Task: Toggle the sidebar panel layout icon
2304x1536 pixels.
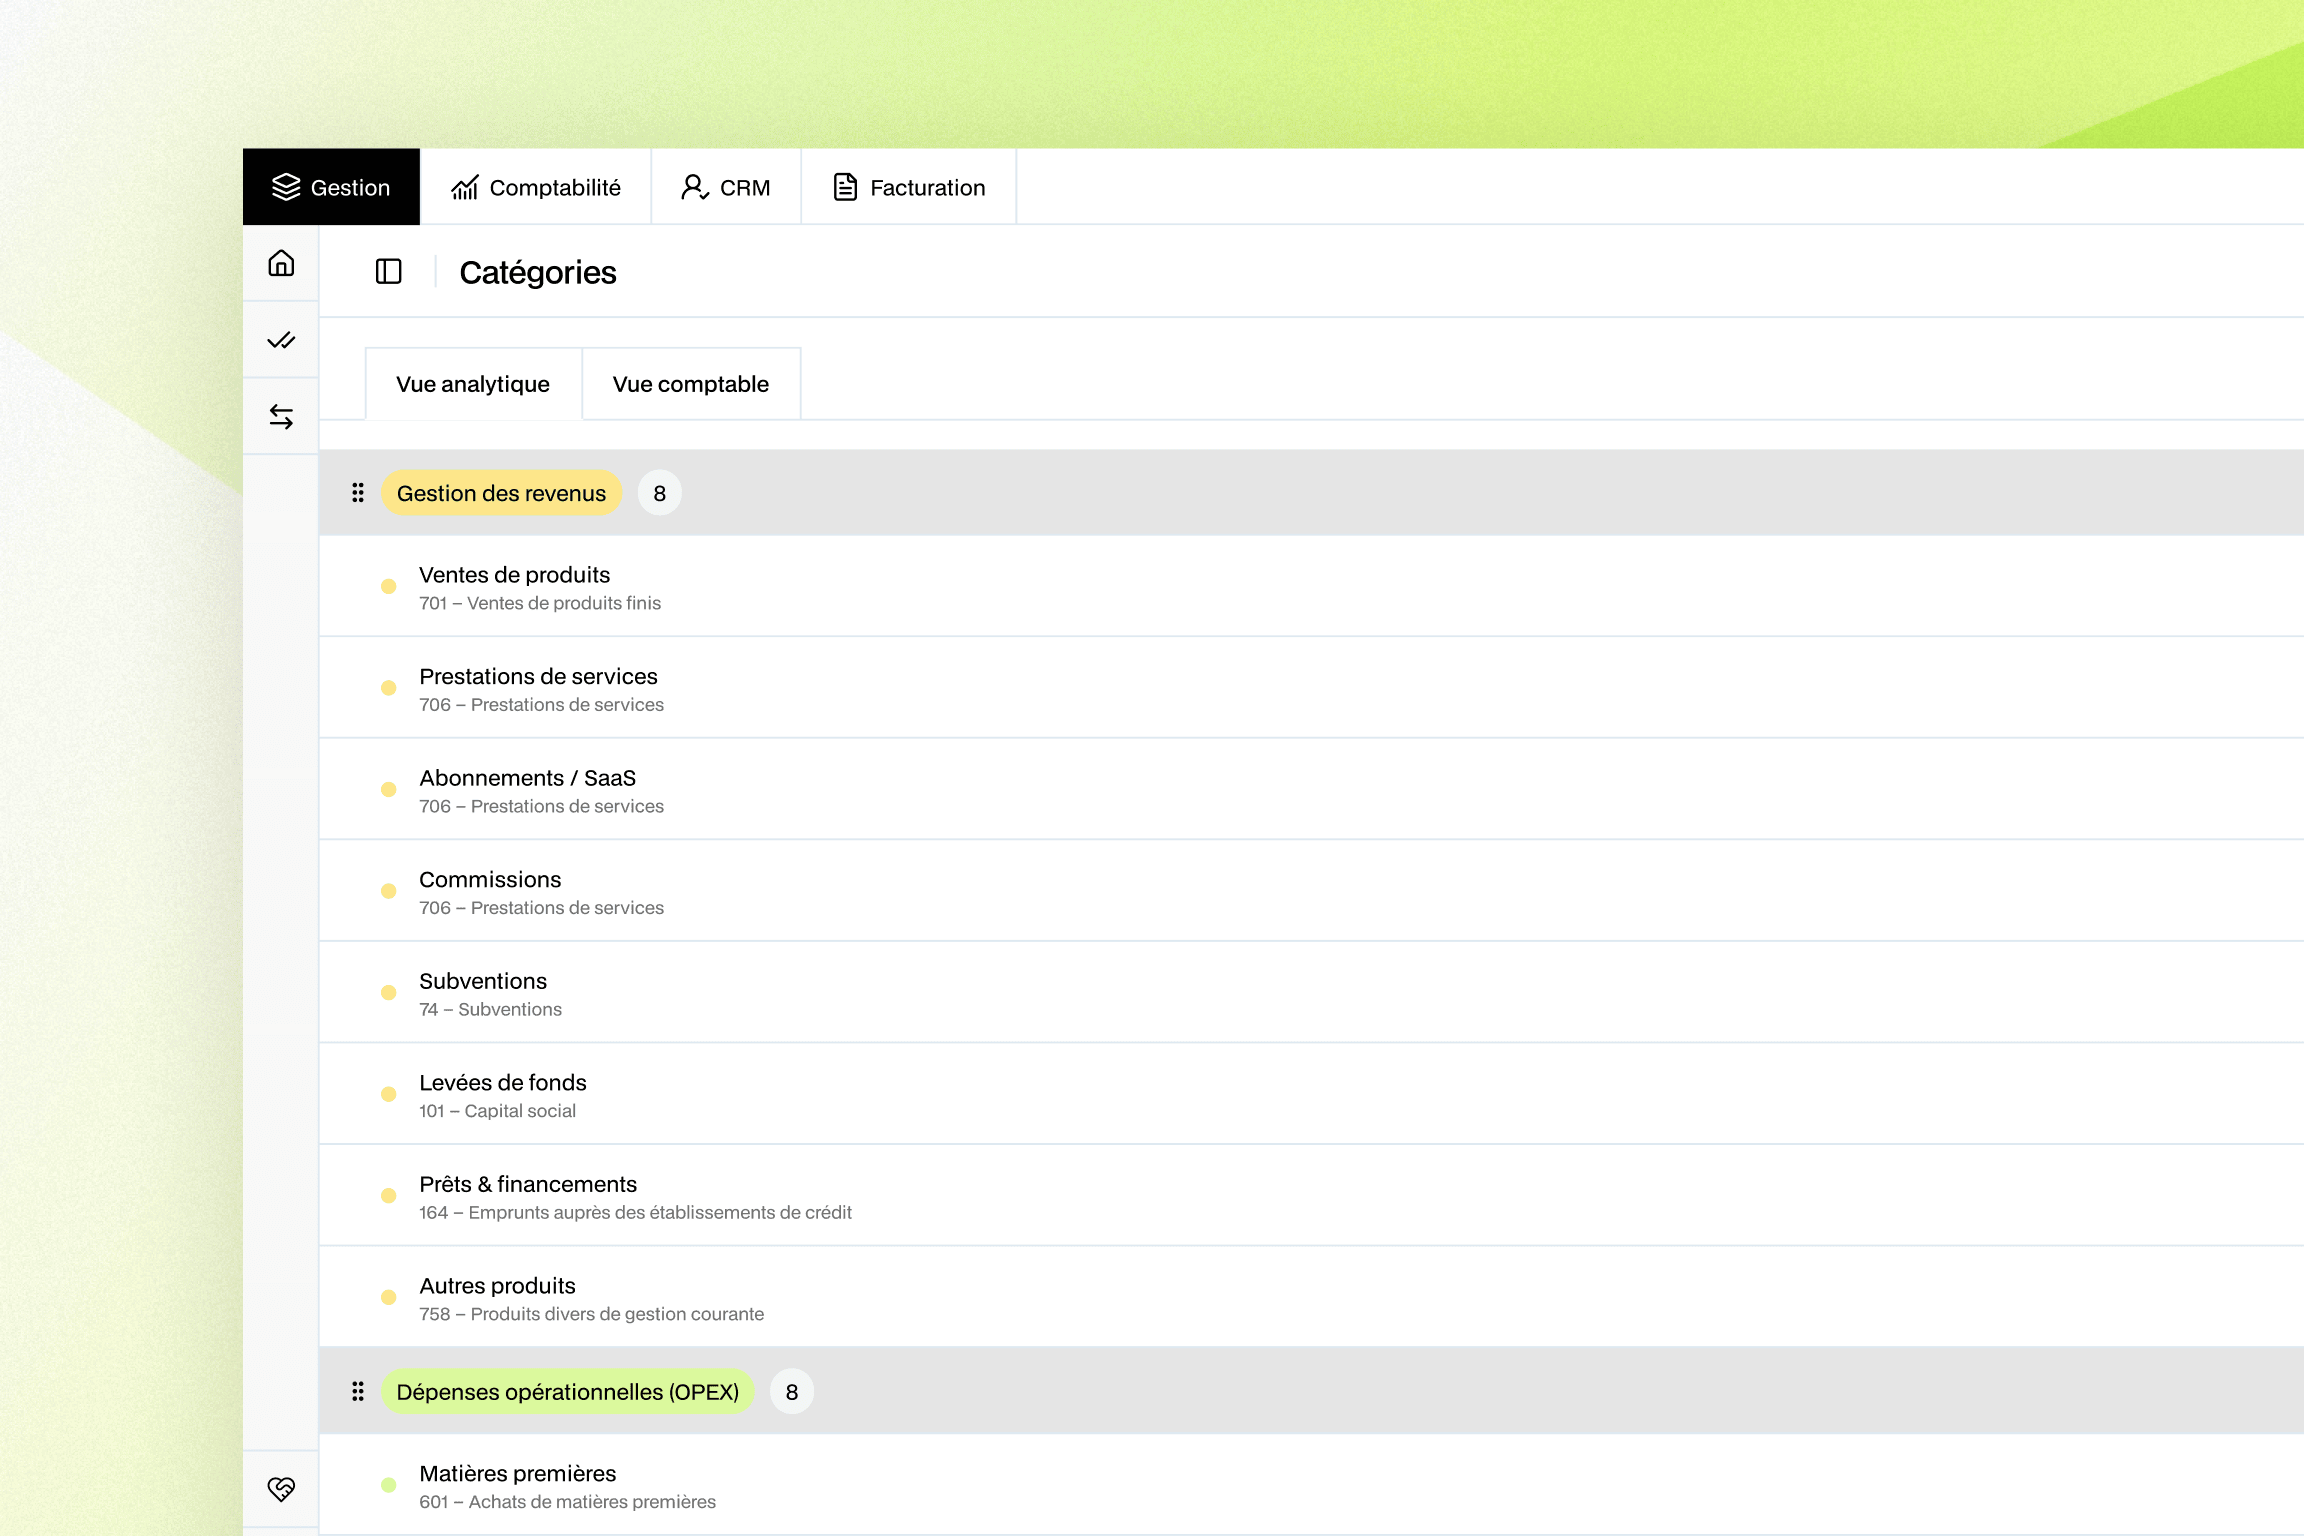Action: (388, 271)
